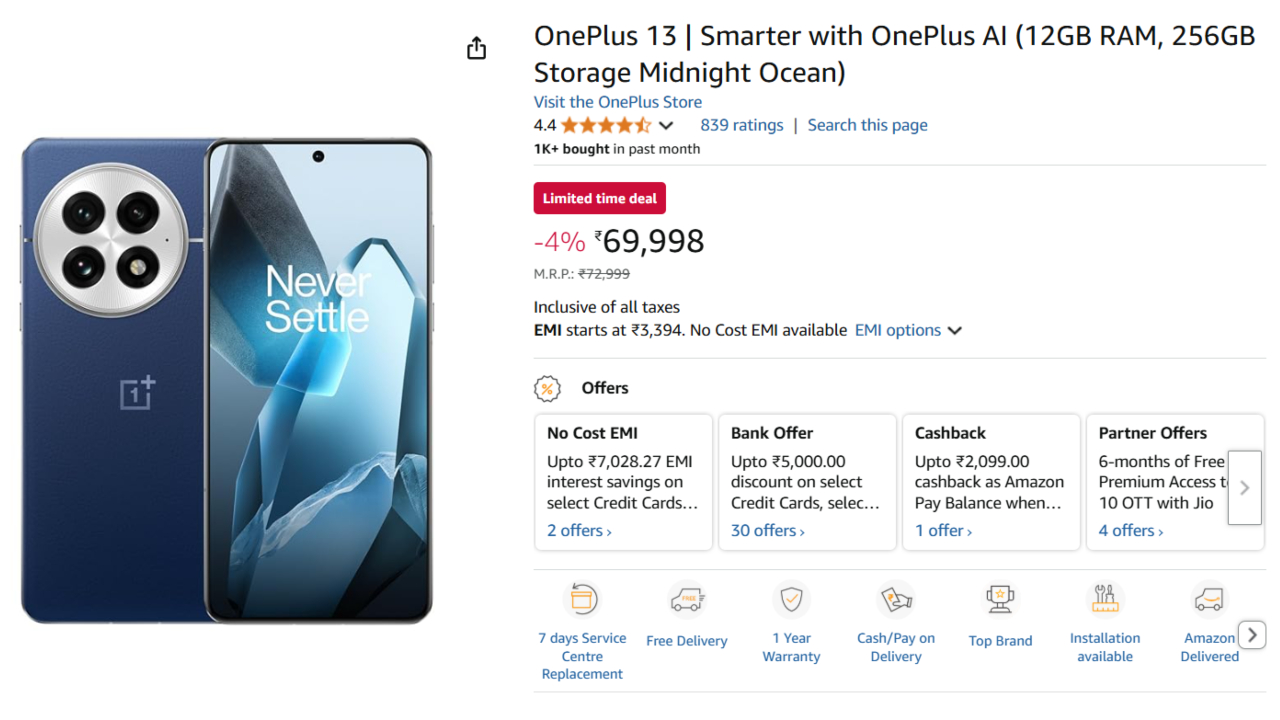The image size is (1280, 720).
Task: Click the OnePlus 13 product image
Action: (x=227, y=380)
